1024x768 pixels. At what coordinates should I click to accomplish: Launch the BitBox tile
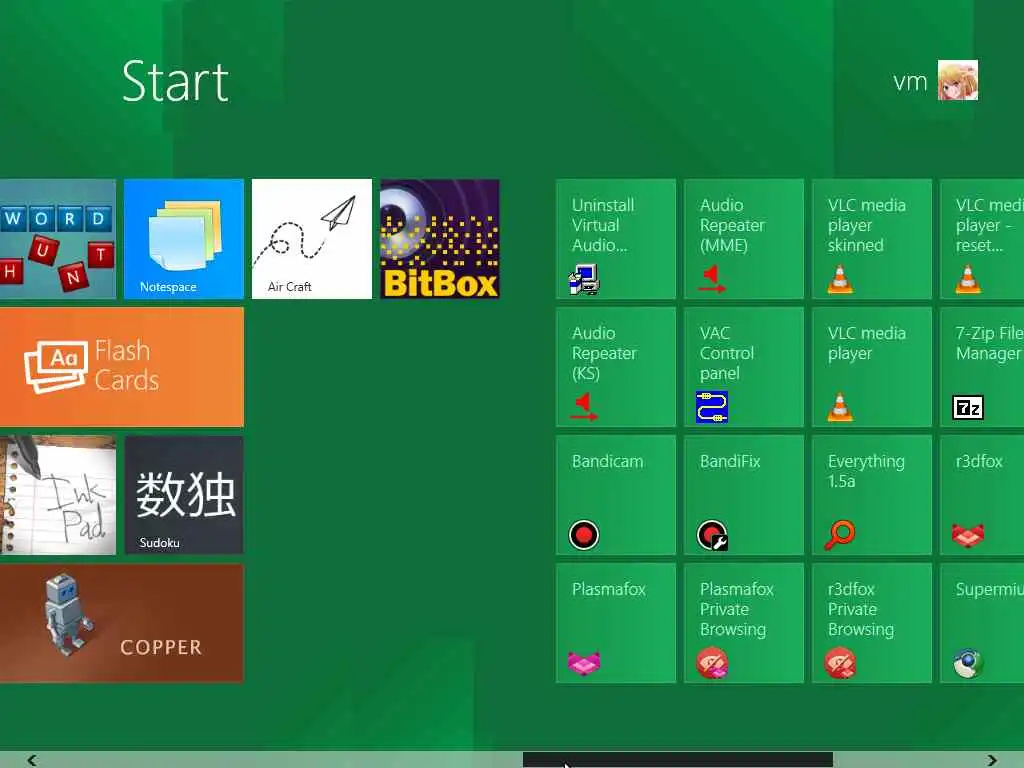440,239
